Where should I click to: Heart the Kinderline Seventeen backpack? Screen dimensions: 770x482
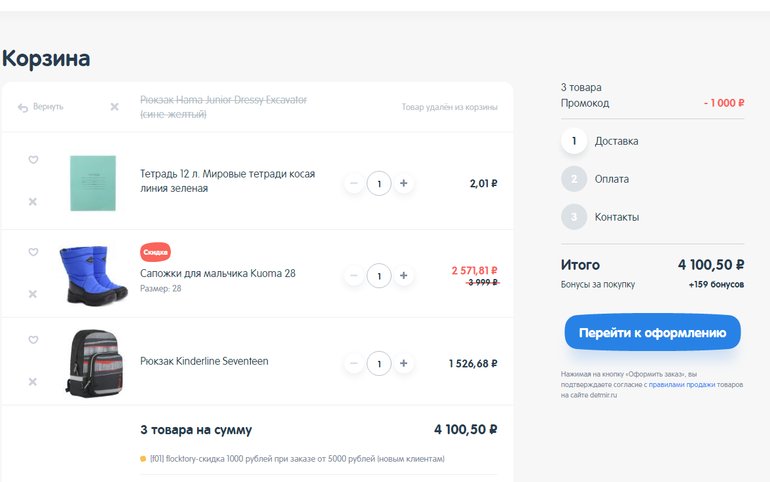click(33, 340)
